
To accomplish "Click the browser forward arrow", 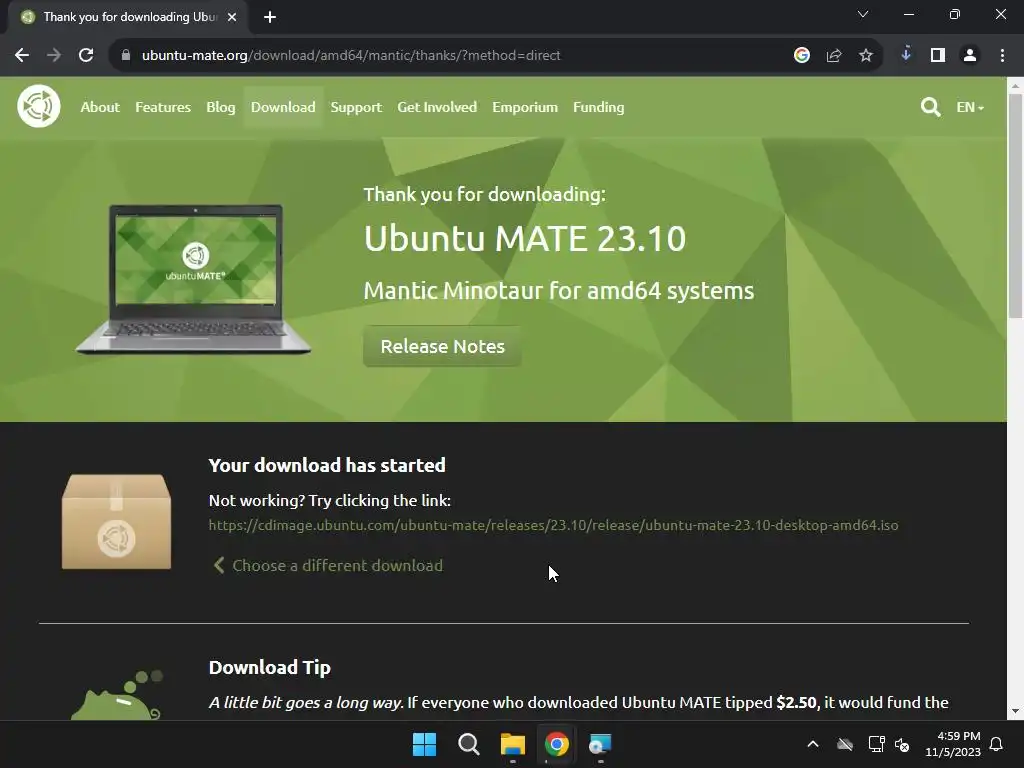I will 54,56.
